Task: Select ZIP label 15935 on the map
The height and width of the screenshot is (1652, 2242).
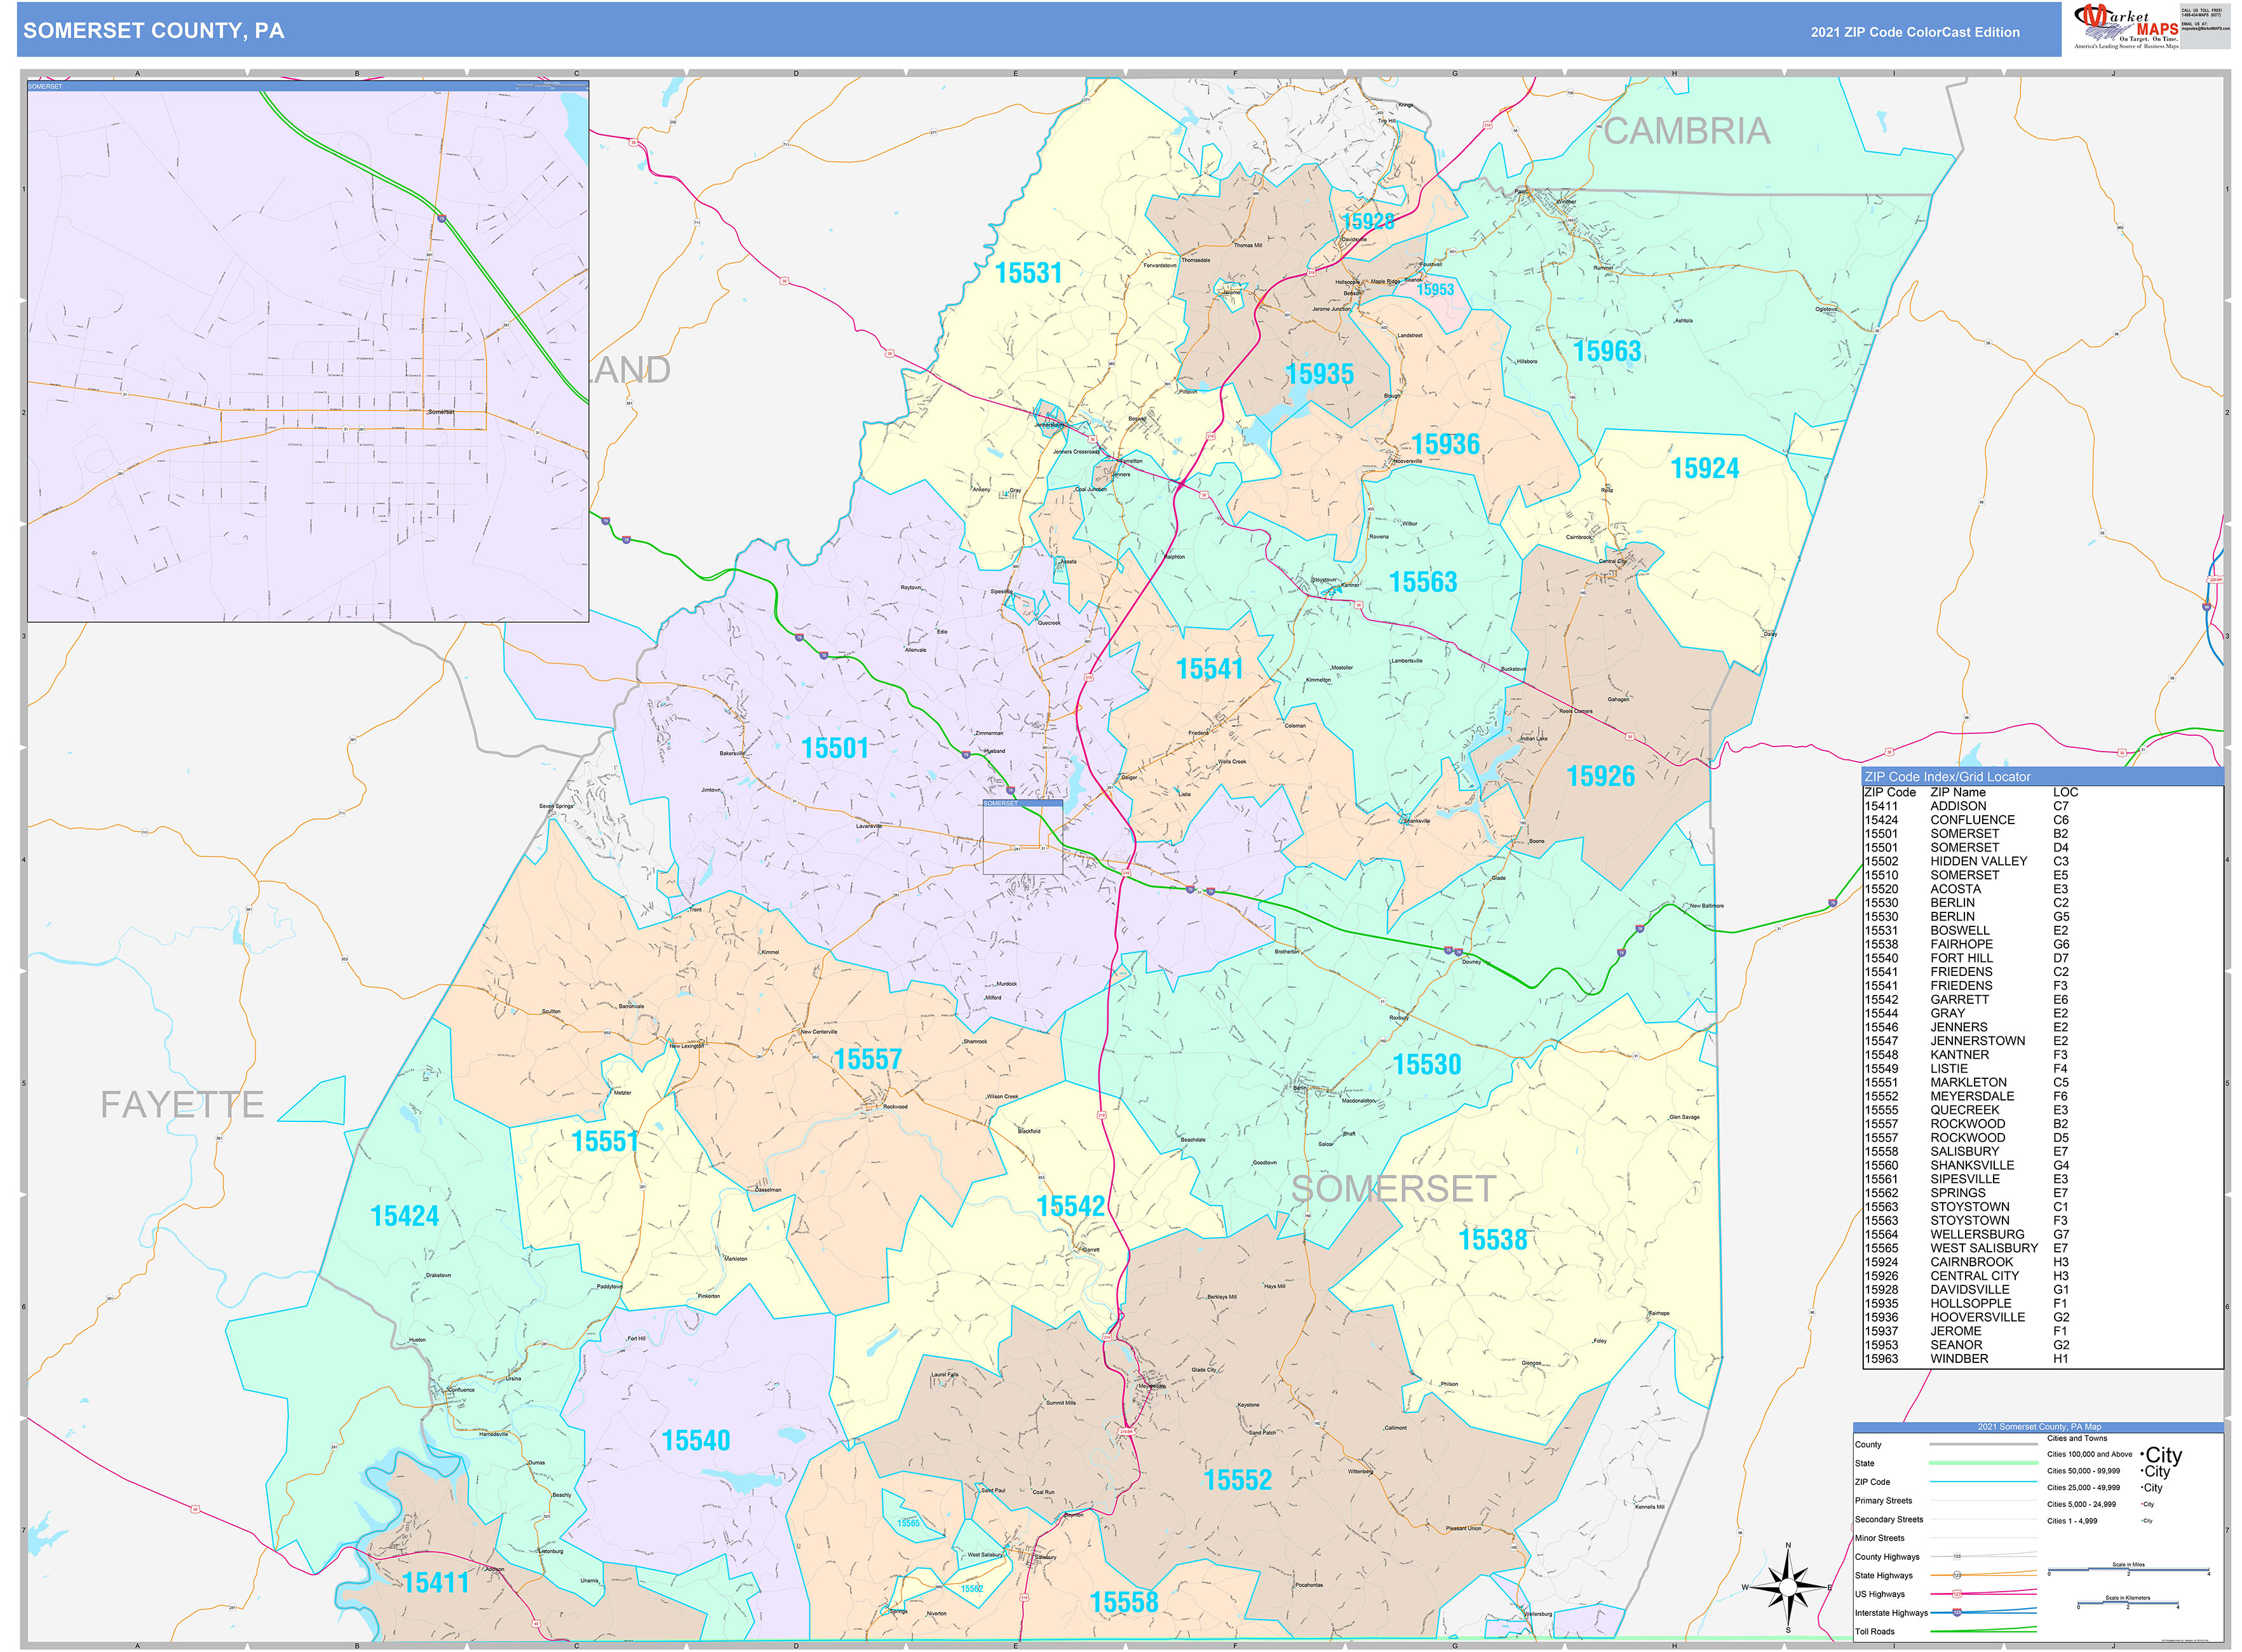Action: pyautogui.click(x=1319, y=374)
